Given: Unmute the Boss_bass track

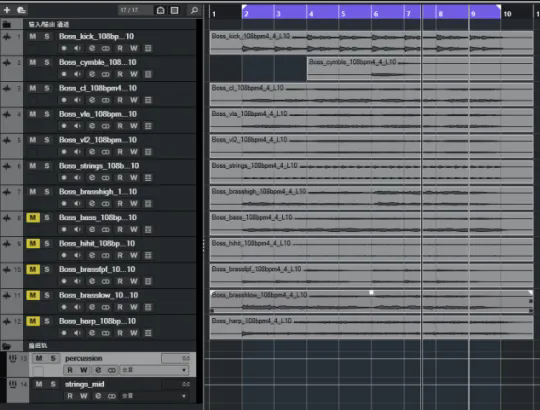Looking at the screenshot, I should 33,218.
